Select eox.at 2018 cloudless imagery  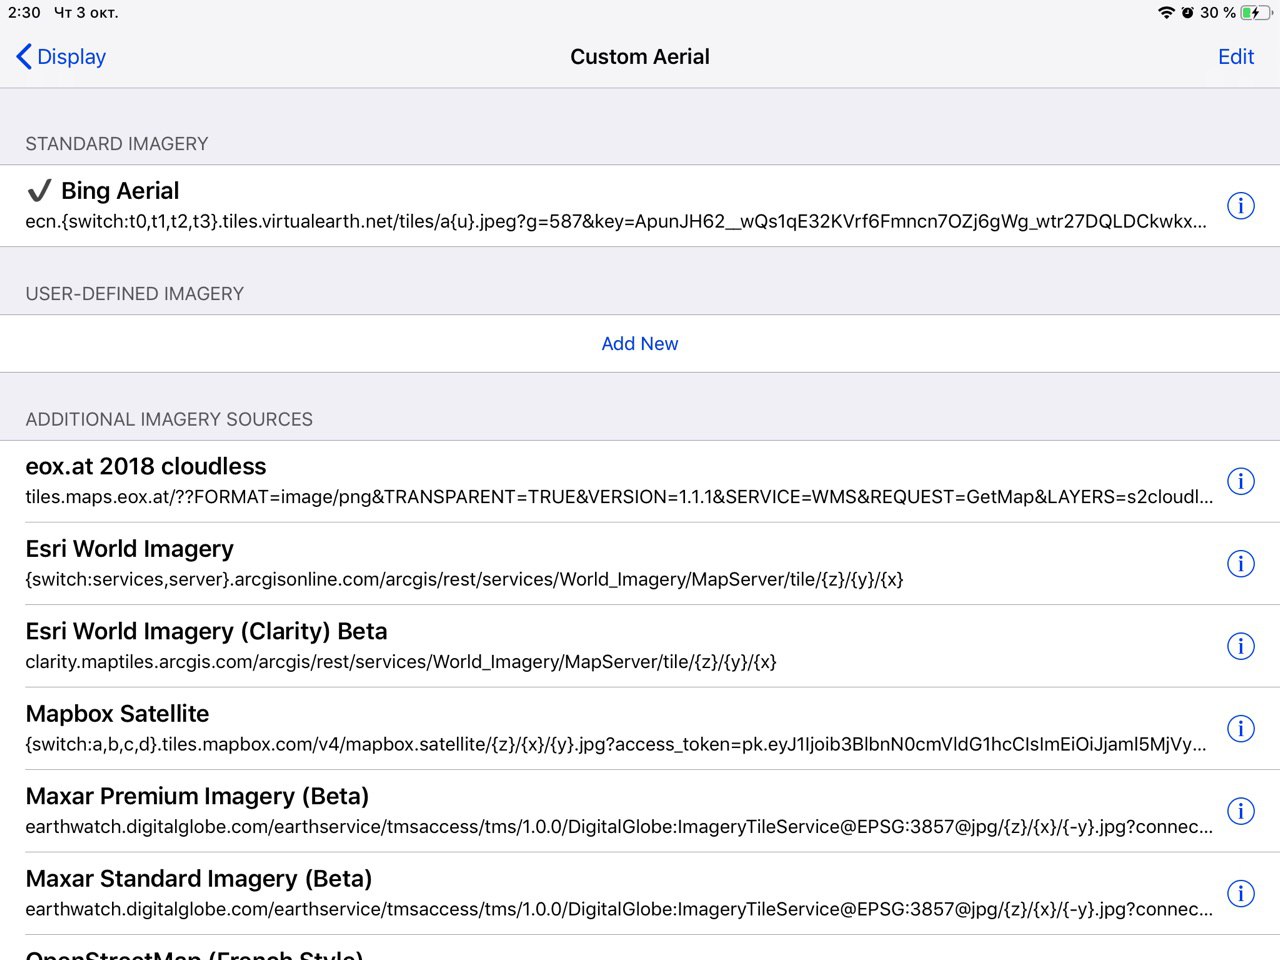pos(640,481)
